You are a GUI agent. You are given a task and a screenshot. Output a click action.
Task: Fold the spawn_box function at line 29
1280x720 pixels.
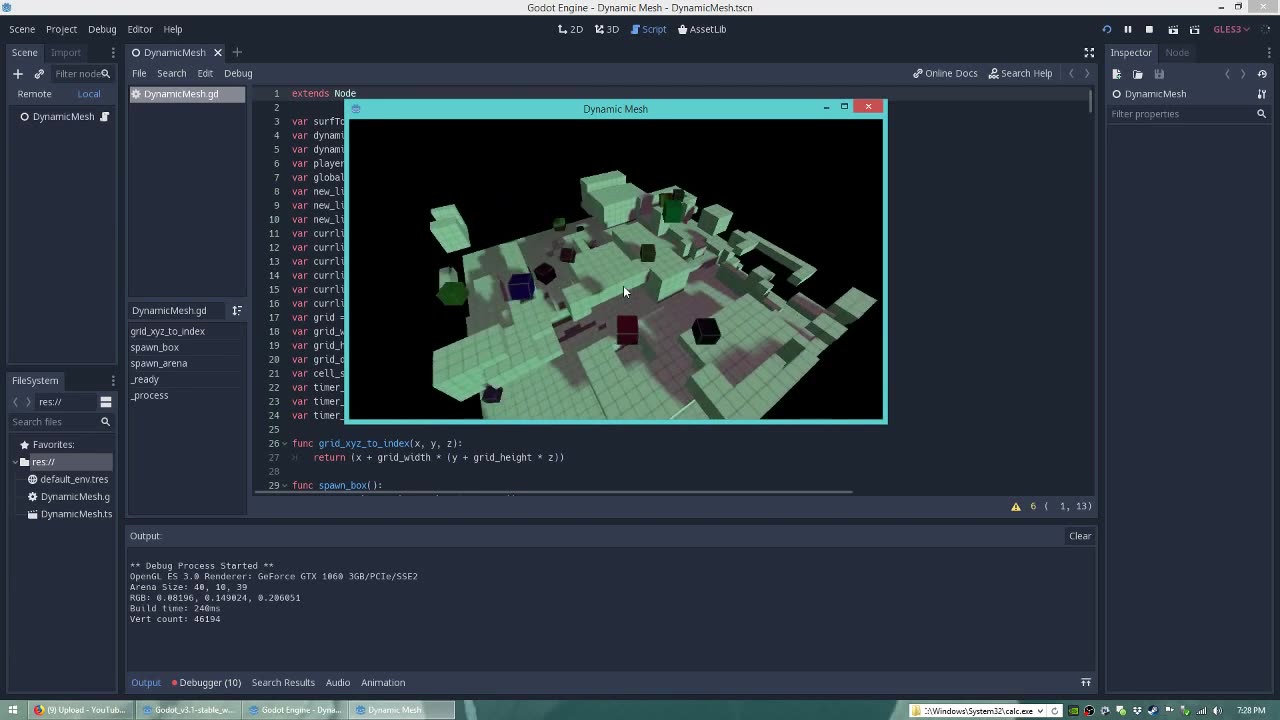coord(285,485)
